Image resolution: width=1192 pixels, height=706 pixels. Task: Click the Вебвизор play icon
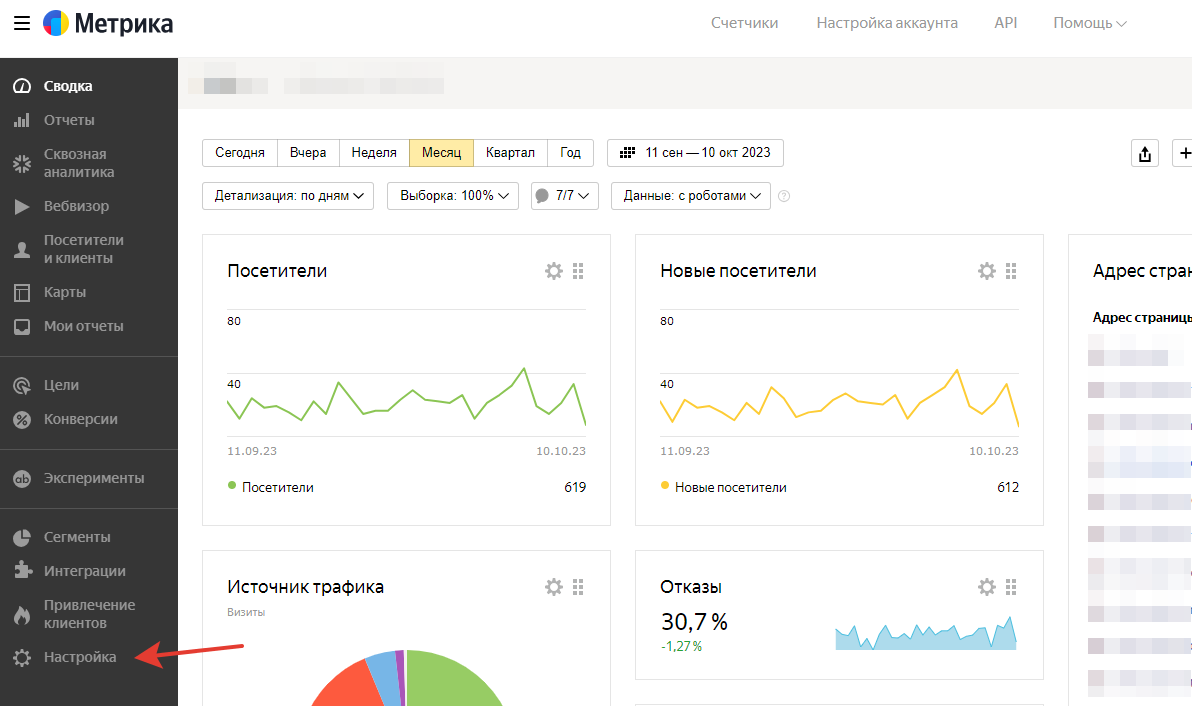22,206
